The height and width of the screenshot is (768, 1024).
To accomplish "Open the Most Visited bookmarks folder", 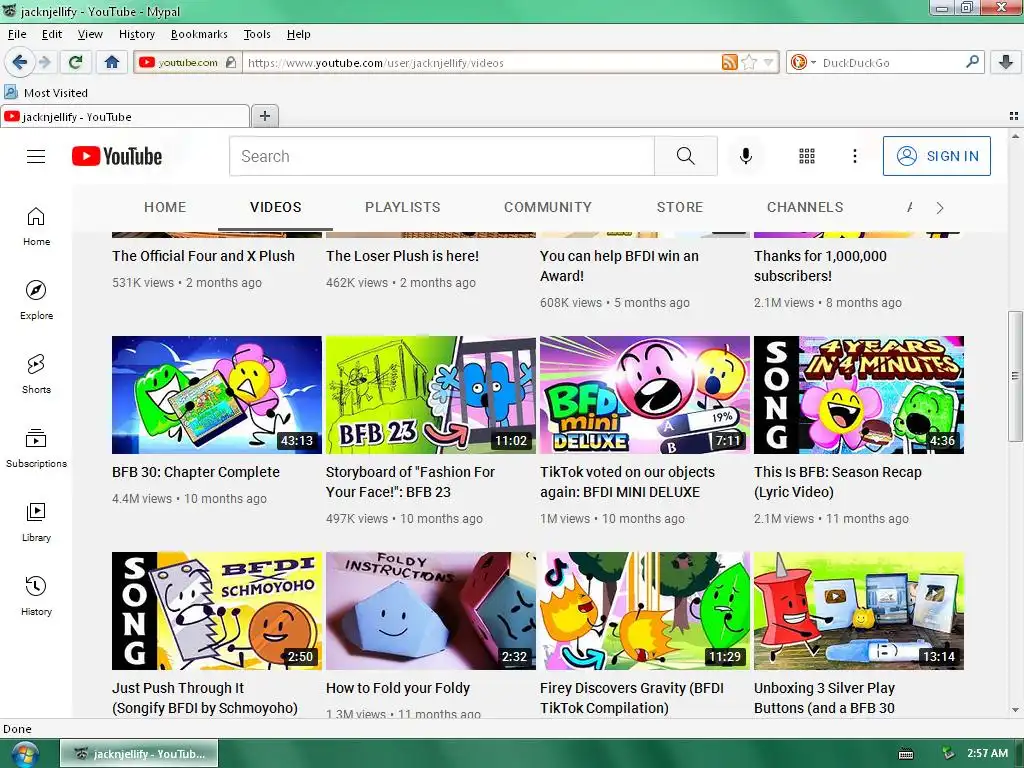I will point(46,93).
